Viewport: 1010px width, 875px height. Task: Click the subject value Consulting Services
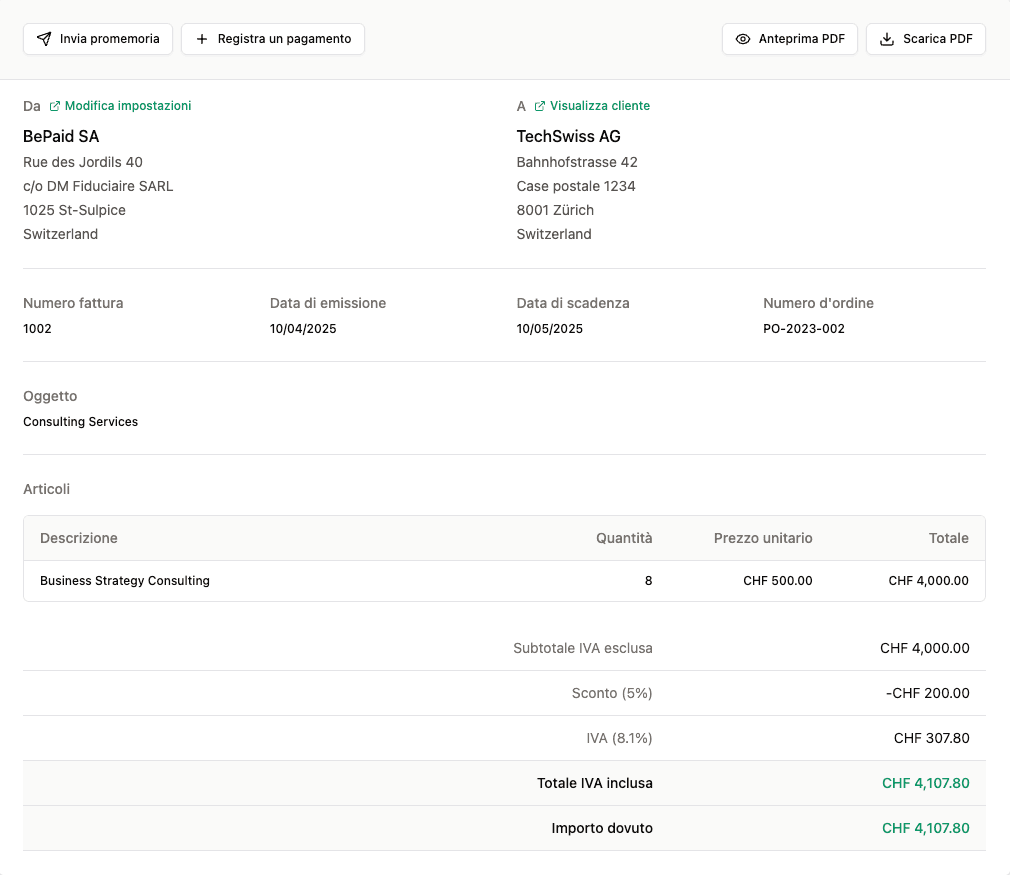(x=81, y=421)
